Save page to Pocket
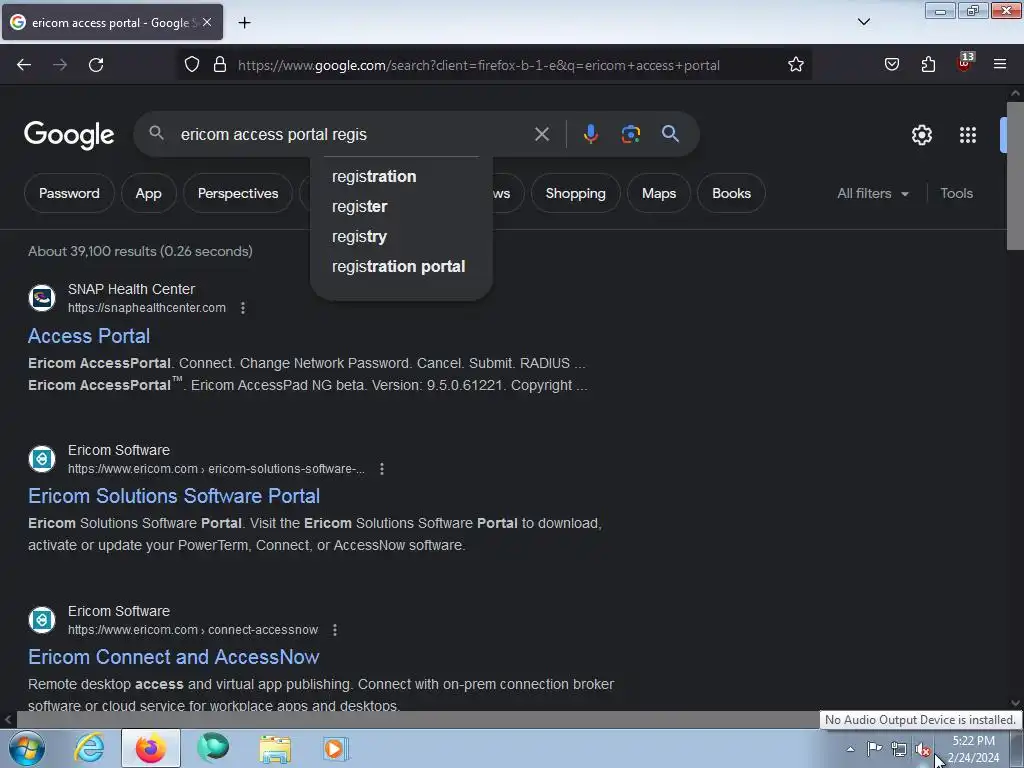This screenshot has height=768, width=1024. point(891,65)
